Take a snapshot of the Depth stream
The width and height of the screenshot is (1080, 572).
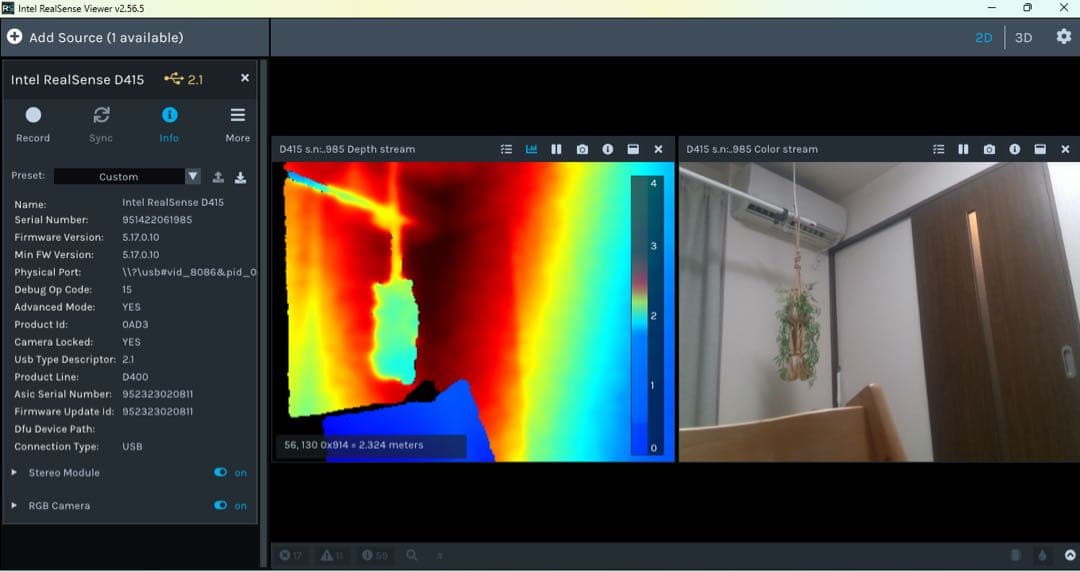[x=582, y=149]
